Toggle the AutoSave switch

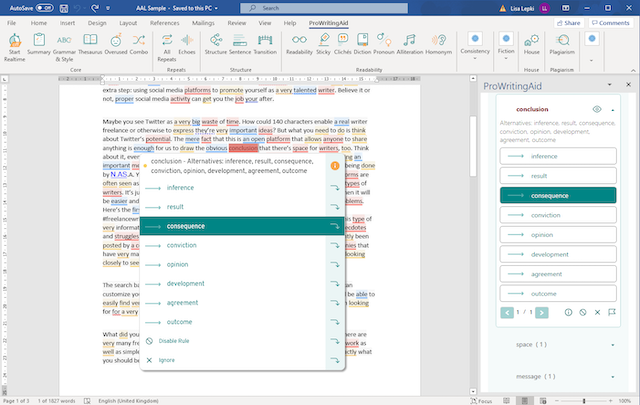[x=44, y=8]
